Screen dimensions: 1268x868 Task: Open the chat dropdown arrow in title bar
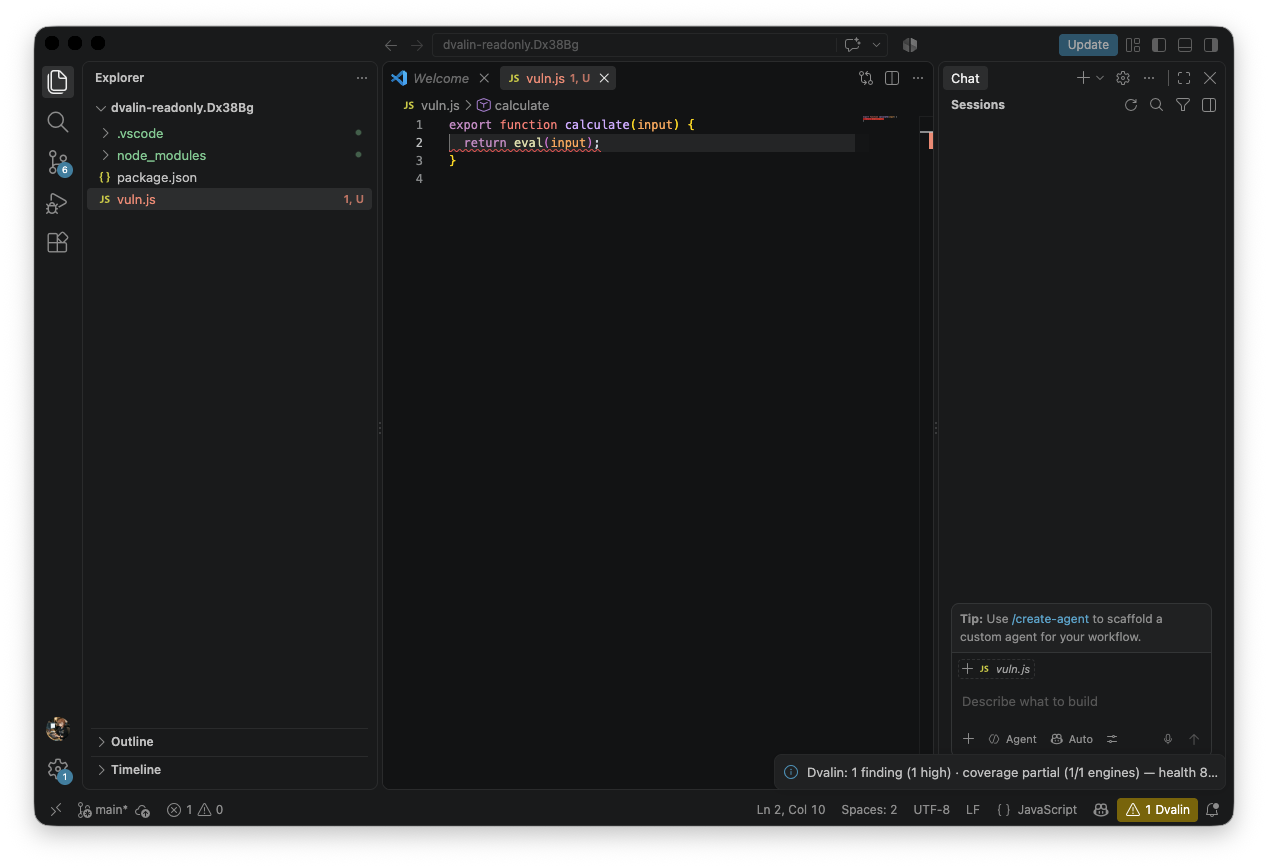click(876, 45)
